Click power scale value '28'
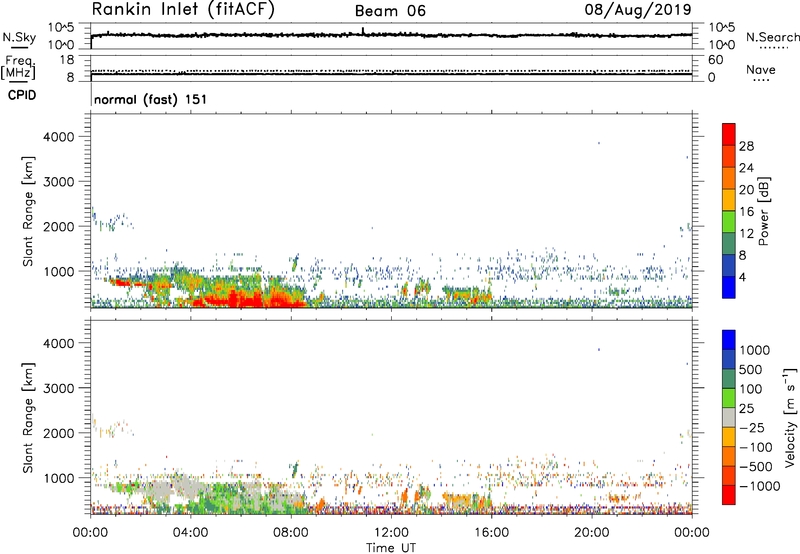Viewport: 800px width, 554px height. tap(746, 146)
